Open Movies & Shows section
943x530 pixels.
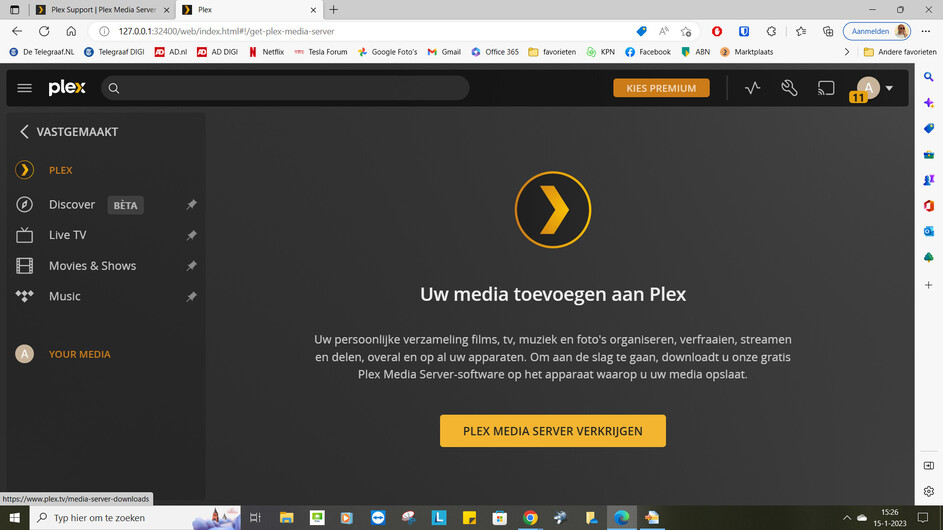92,266
